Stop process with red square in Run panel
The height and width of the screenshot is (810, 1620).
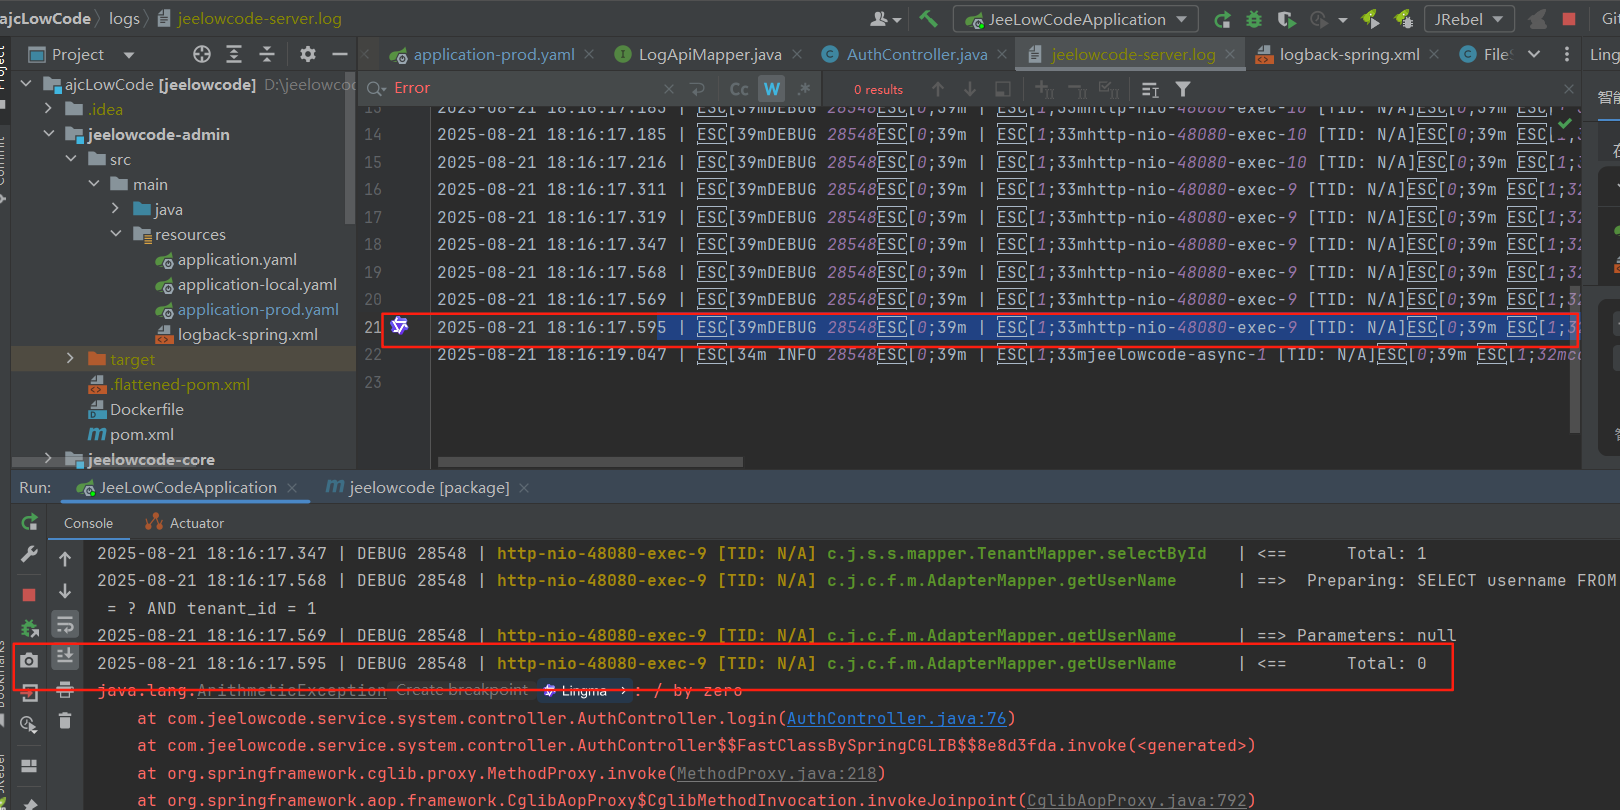tap(29, 595)
